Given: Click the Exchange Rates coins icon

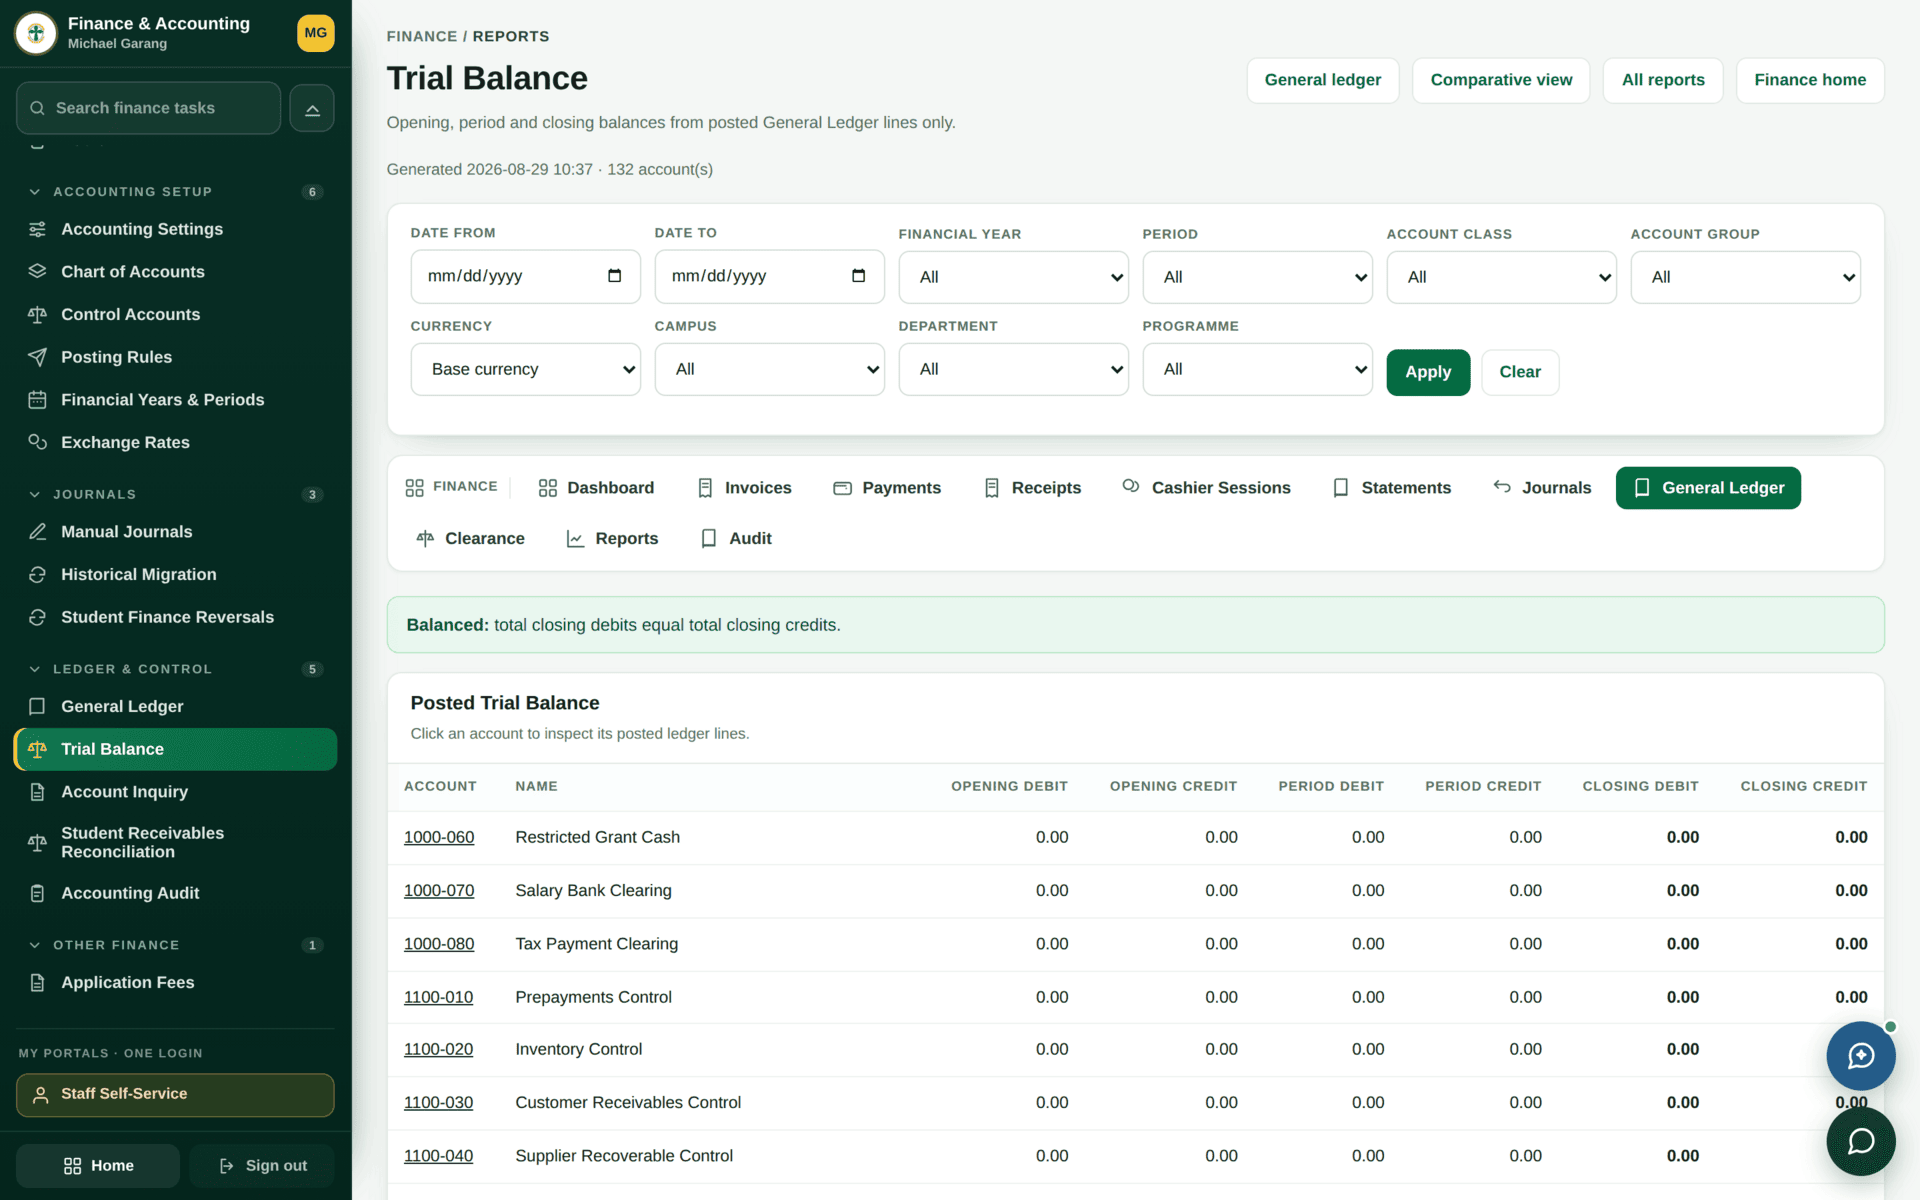Looking at the screenshot, I should pos(37,442).
